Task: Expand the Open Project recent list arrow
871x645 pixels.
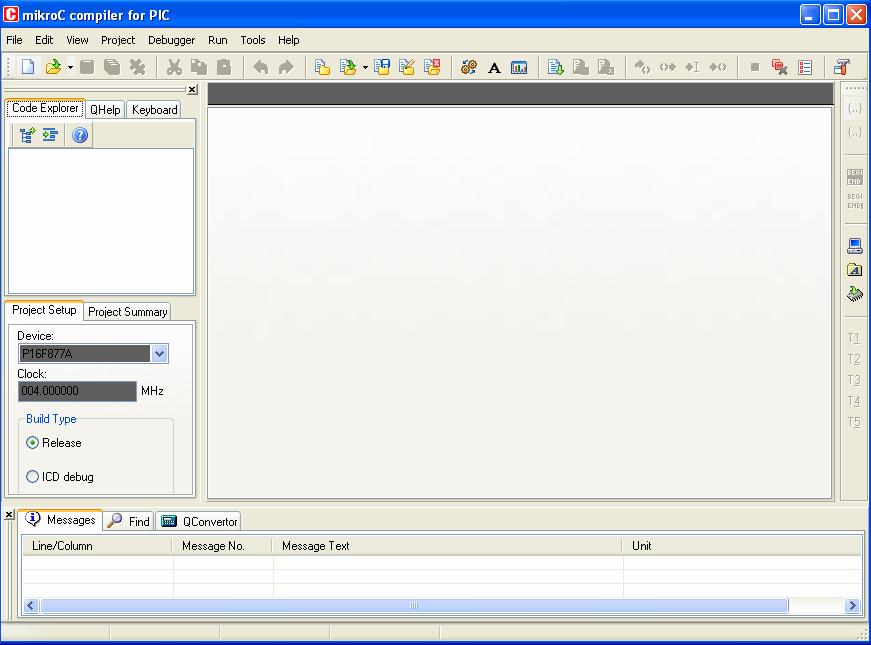Action: [x=365, y=67]
